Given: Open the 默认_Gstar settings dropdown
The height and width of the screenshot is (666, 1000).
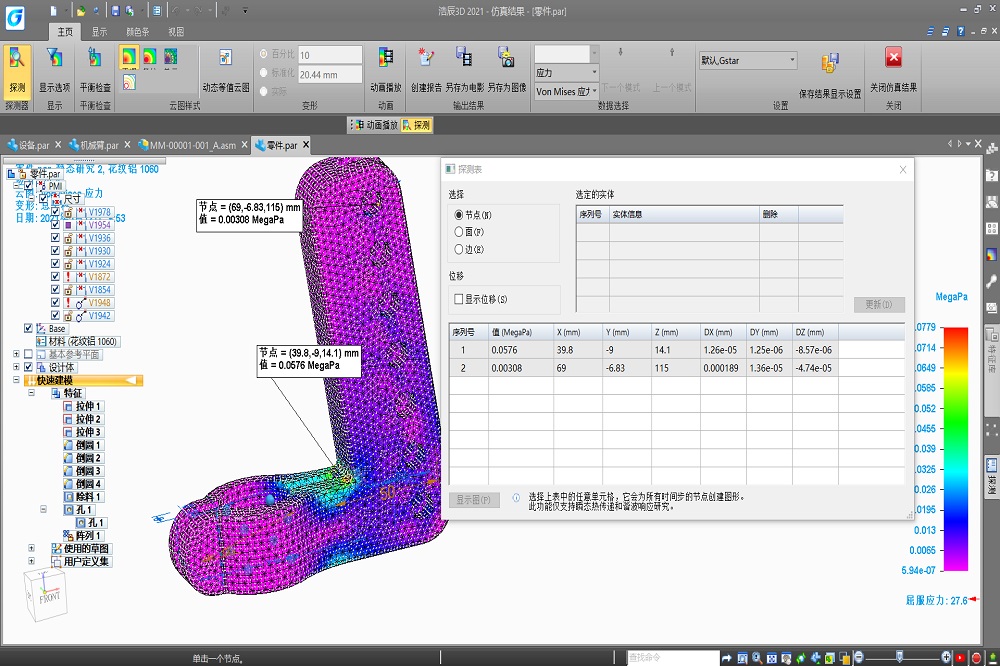Looking at the screenshot, I should coord(748,60).
